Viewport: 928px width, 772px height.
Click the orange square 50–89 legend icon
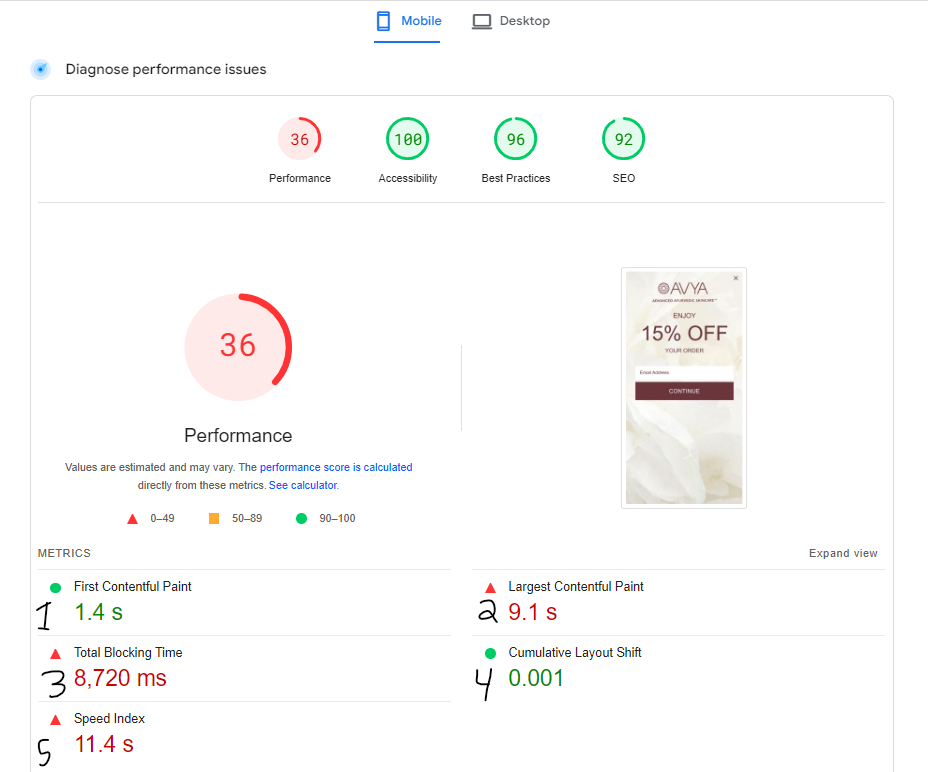[x=214, y=519]
